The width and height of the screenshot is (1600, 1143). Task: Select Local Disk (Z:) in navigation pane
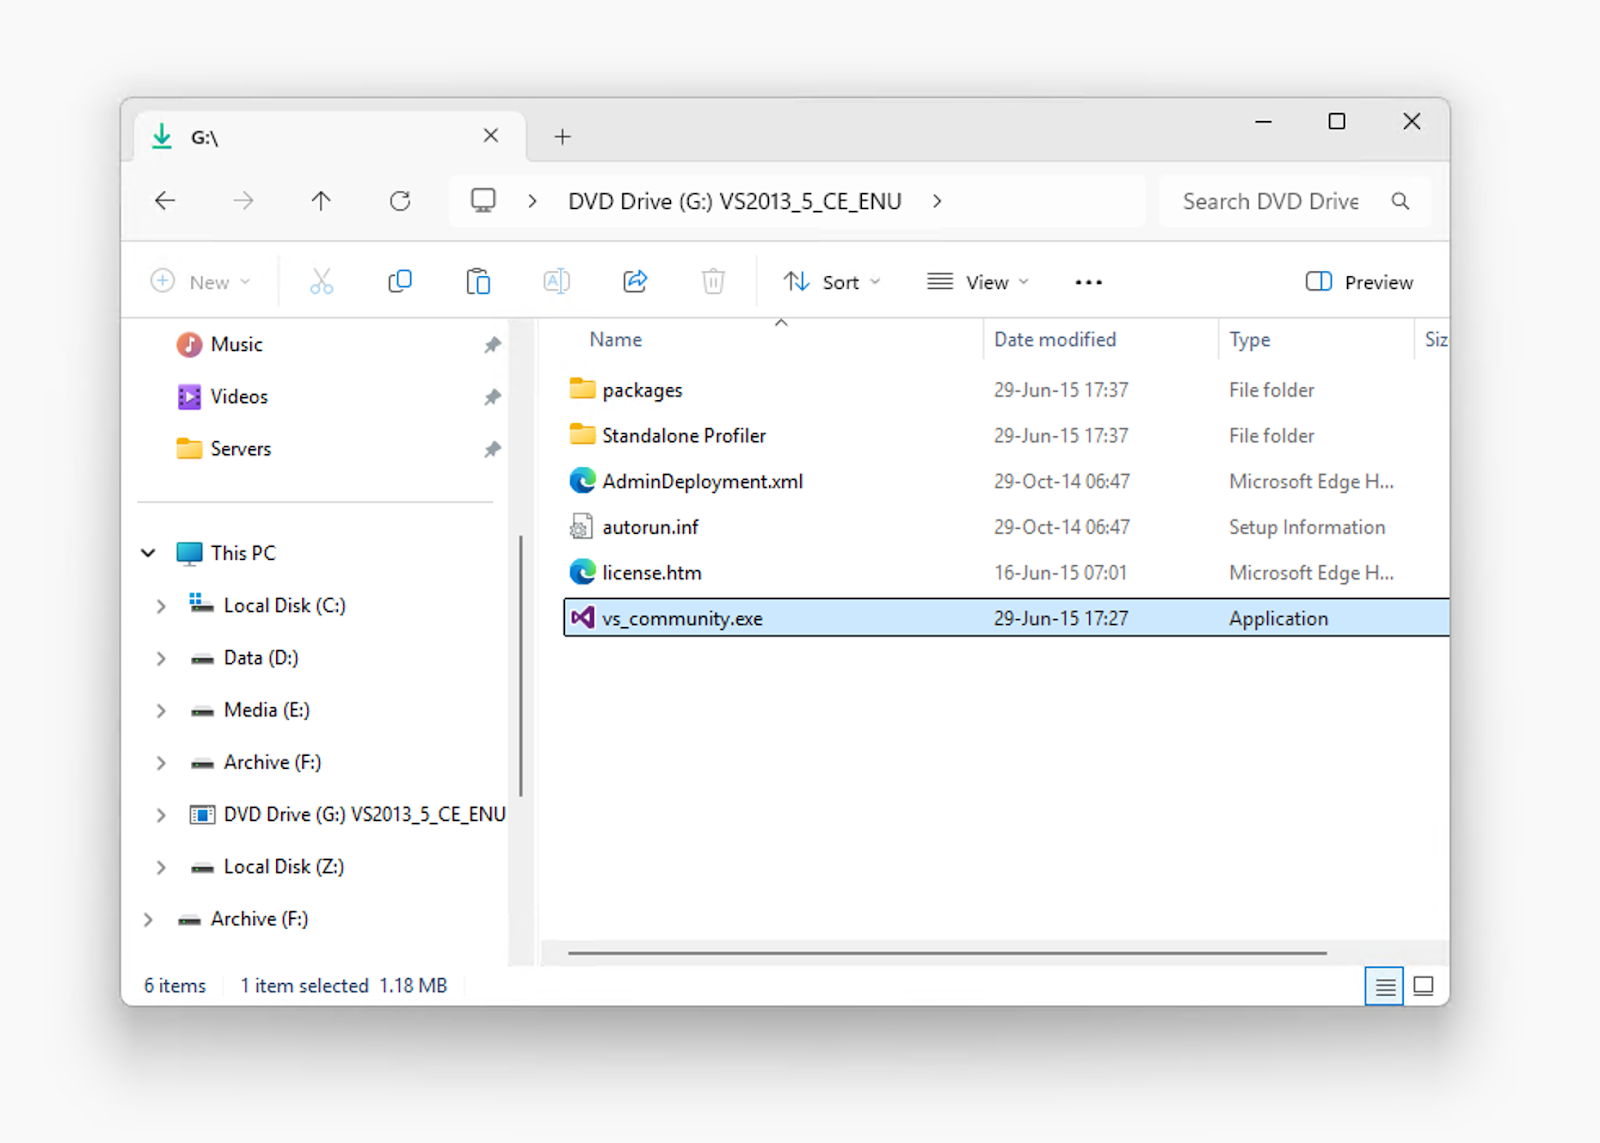point(284,867)
